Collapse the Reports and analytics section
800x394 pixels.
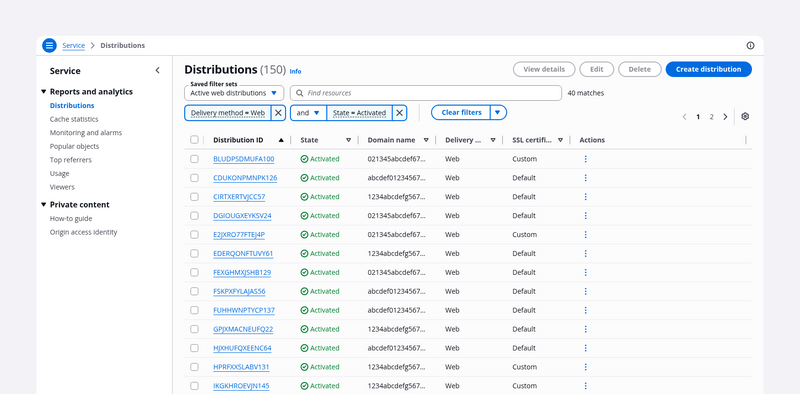(x=43, y=92)
